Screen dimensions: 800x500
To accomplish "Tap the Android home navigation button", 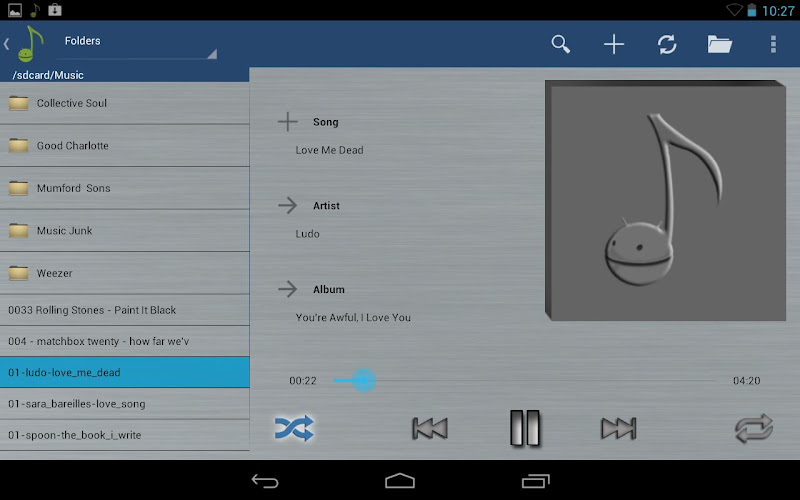I will click(x=400, y=481).
